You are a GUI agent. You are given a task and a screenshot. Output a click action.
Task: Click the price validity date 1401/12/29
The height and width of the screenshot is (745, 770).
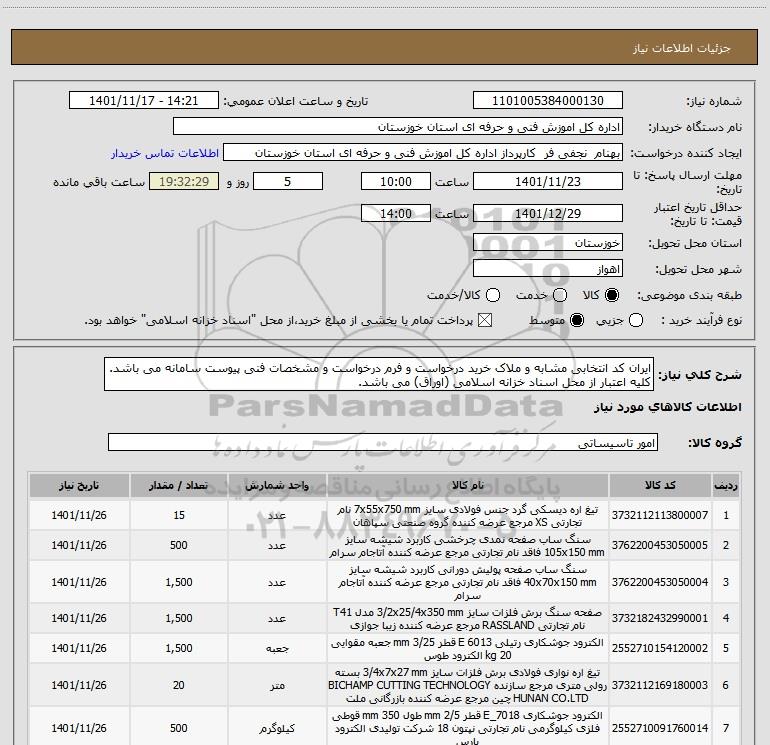(548, 214)
